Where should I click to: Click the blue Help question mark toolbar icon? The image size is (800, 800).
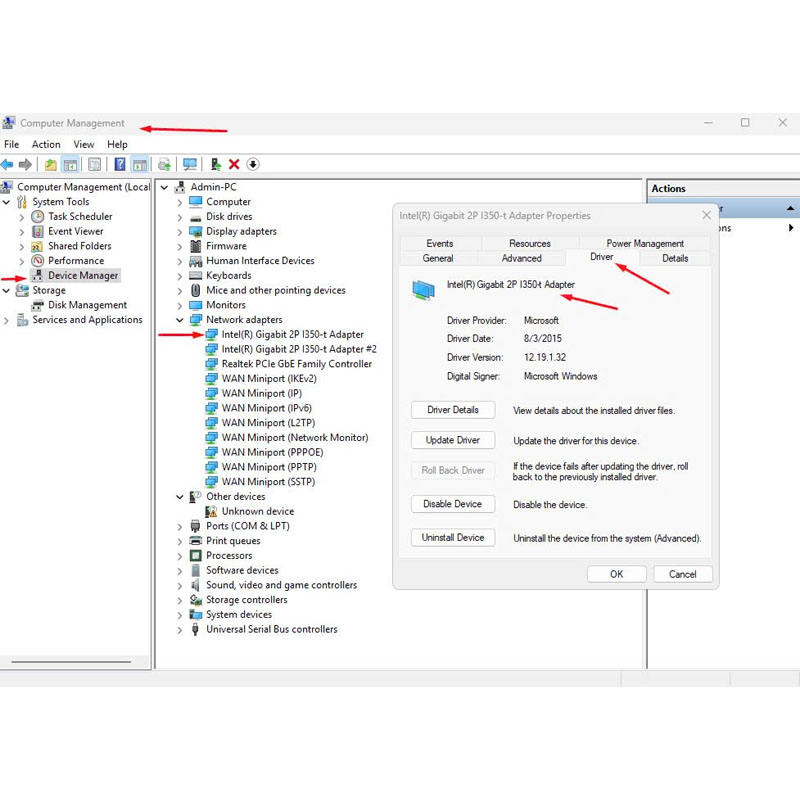[x=120, y=164]
